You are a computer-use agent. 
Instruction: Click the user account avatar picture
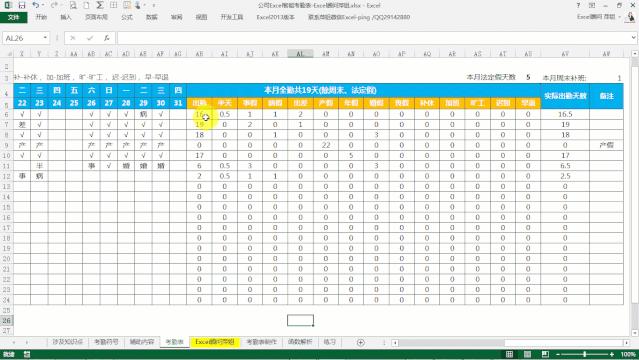coord(631,17)
